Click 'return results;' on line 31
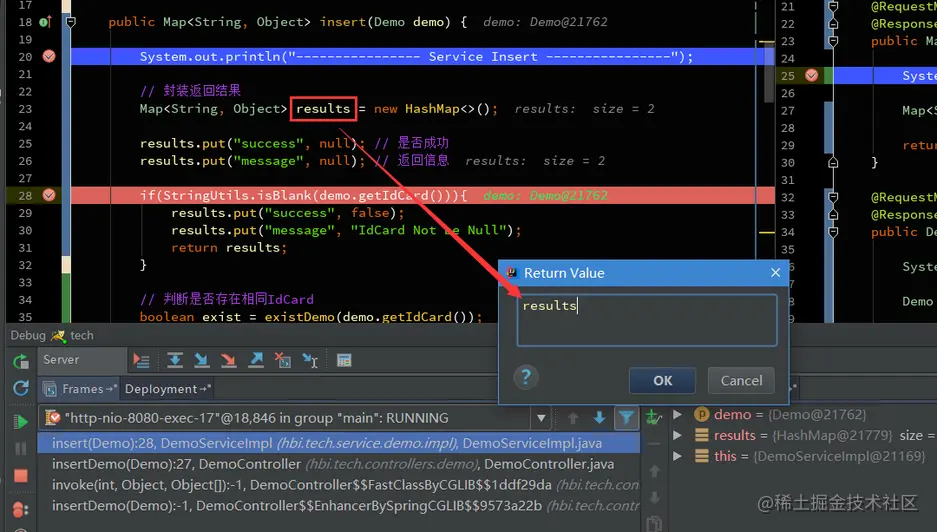The image size is (937, 532). point(229,247)
